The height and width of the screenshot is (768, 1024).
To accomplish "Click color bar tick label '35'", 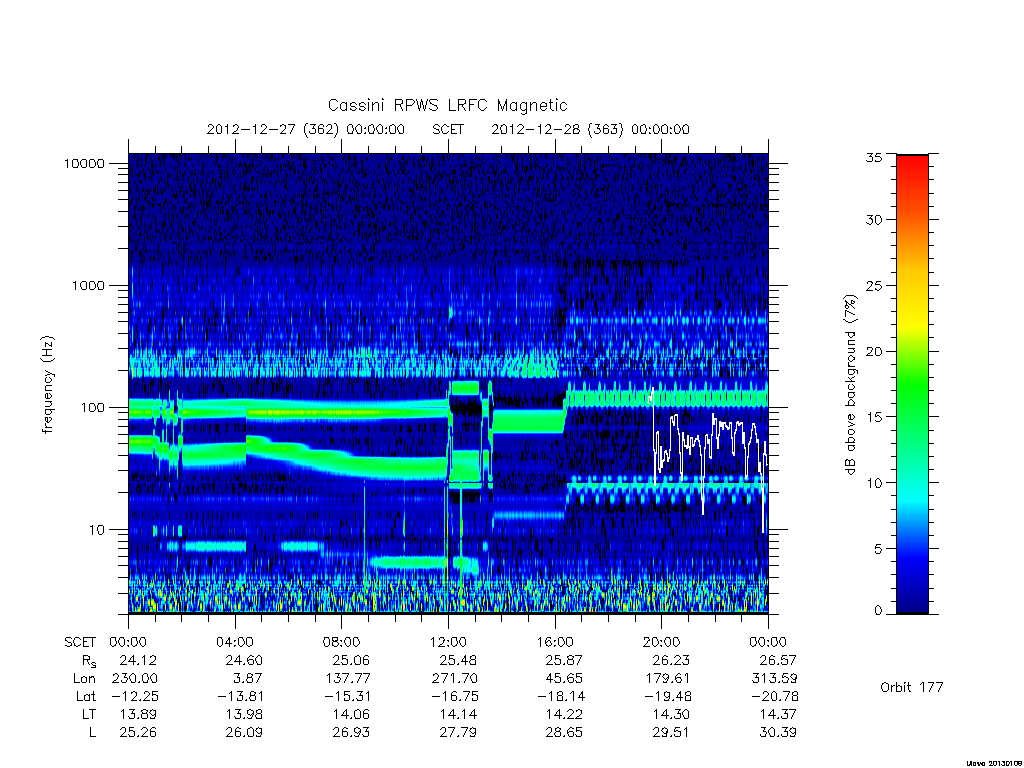I will (x=873, y=157).
